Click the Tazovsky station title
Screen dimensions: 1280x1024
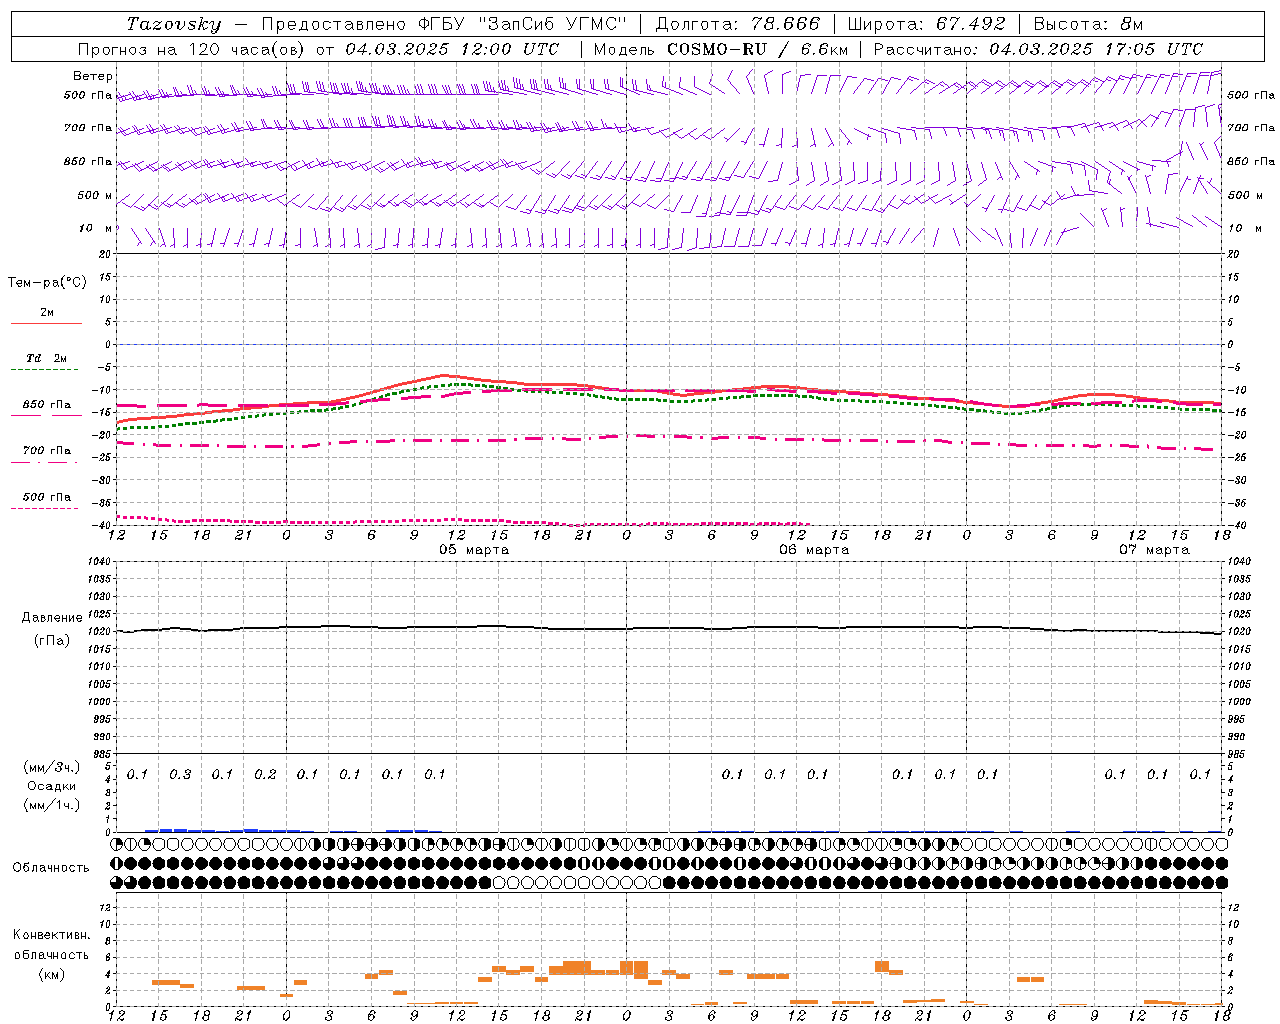pos(173,24)
